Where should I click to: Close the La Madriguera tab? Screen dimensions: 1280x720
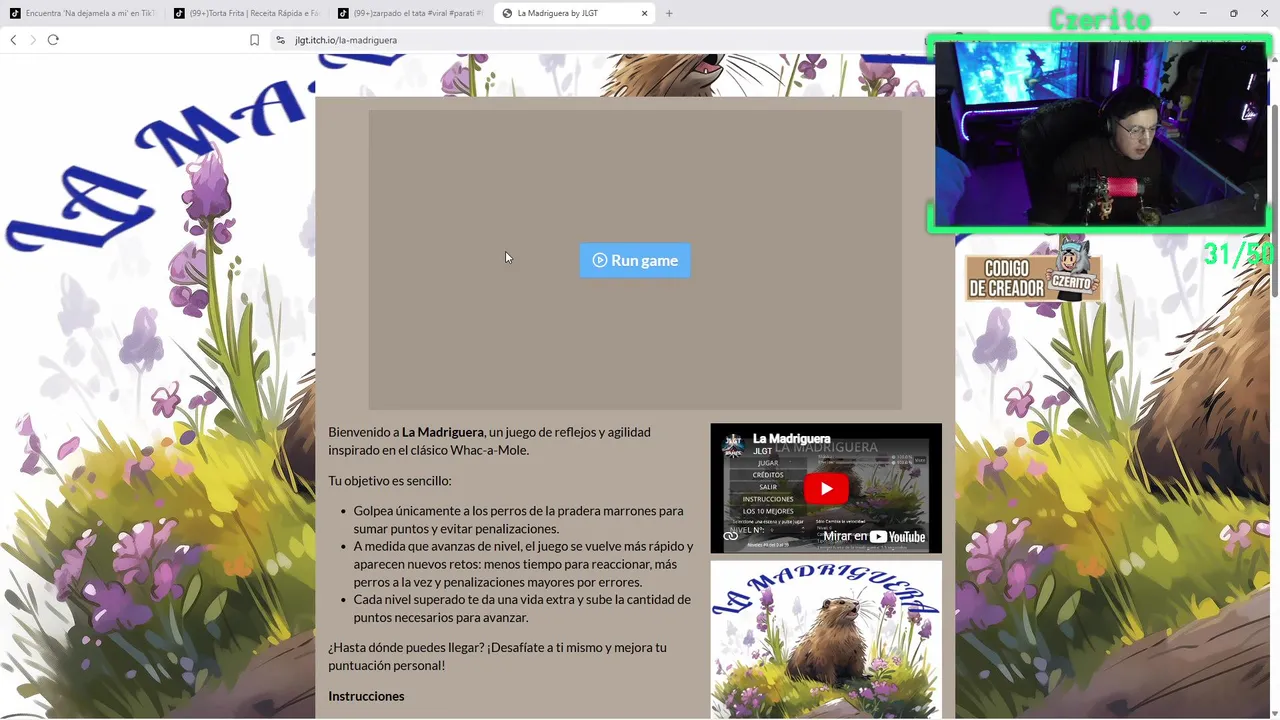645,13
